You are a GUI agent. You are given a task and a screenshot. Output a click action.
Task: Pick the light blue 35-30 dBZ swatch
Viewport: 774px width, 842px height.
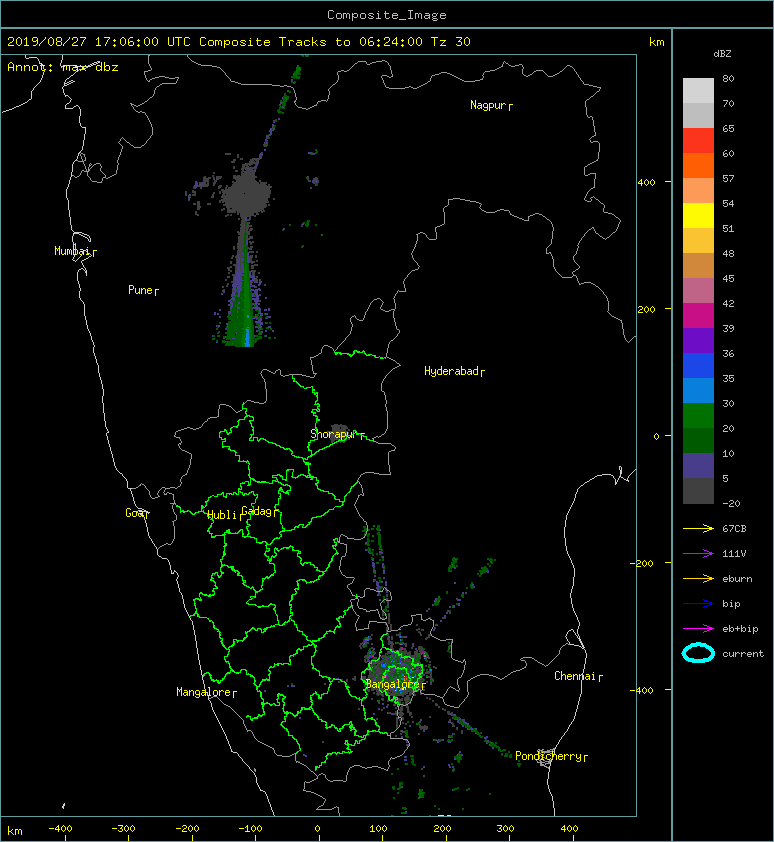pos(698,390)
